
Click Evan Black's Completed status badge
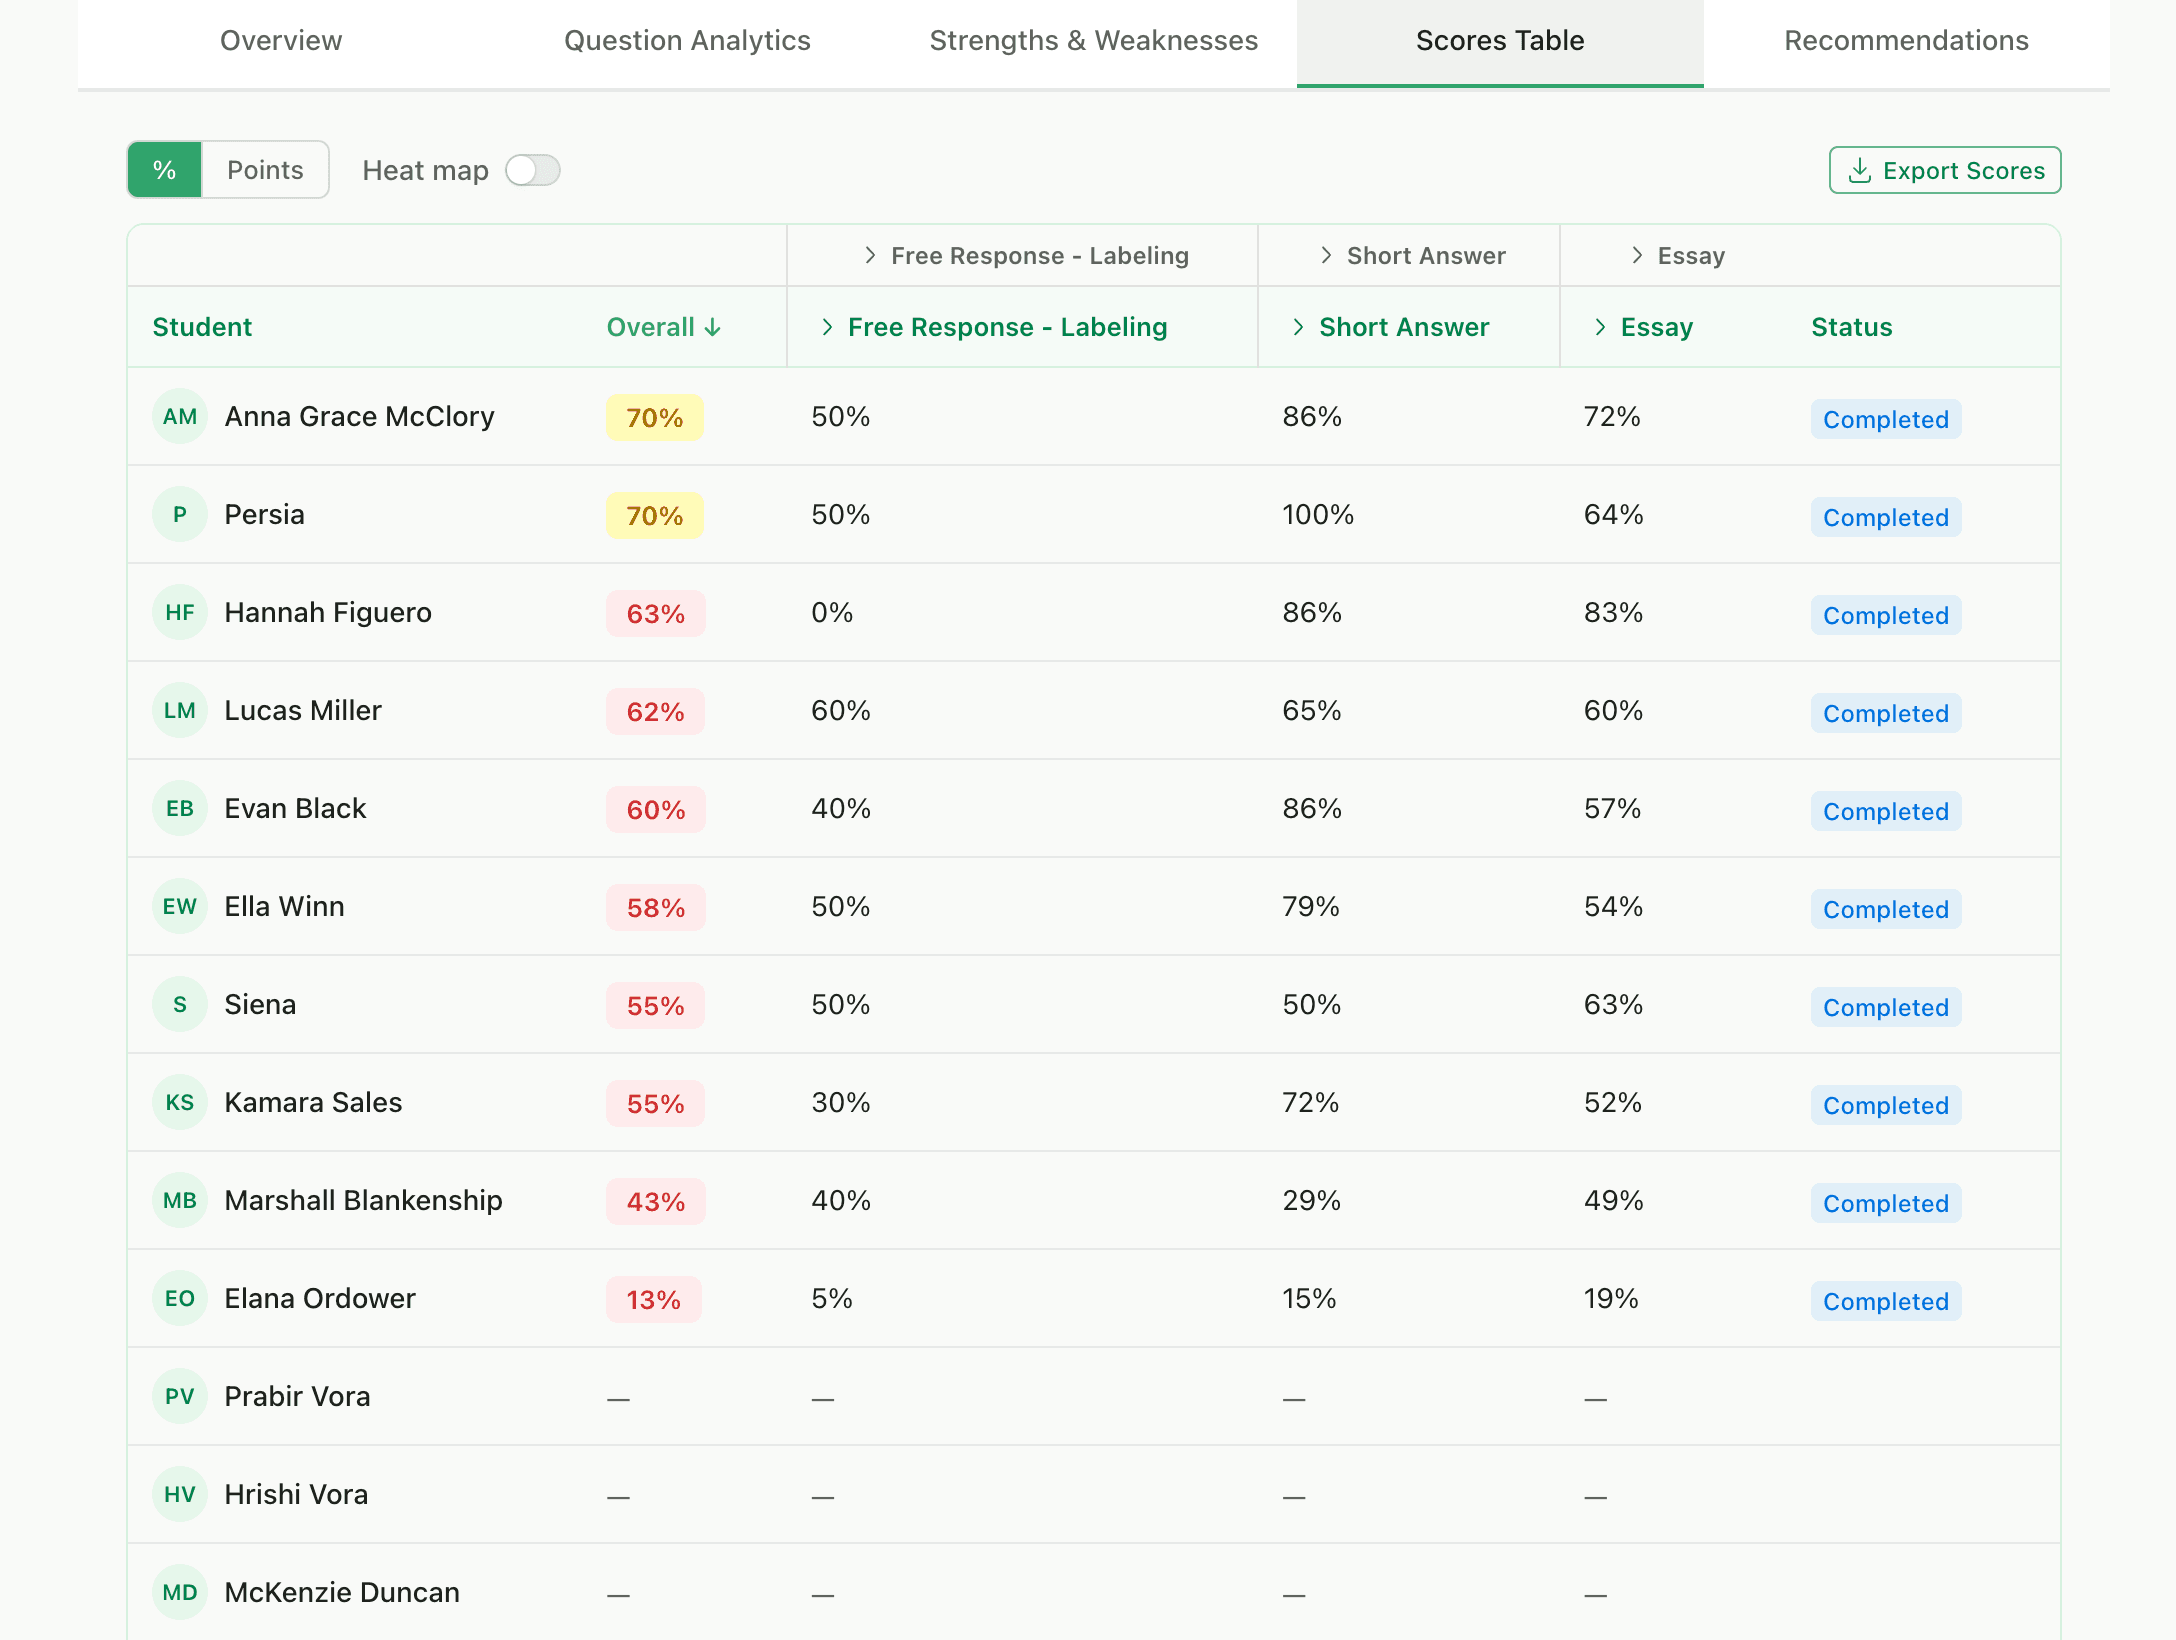point(1885,811)
